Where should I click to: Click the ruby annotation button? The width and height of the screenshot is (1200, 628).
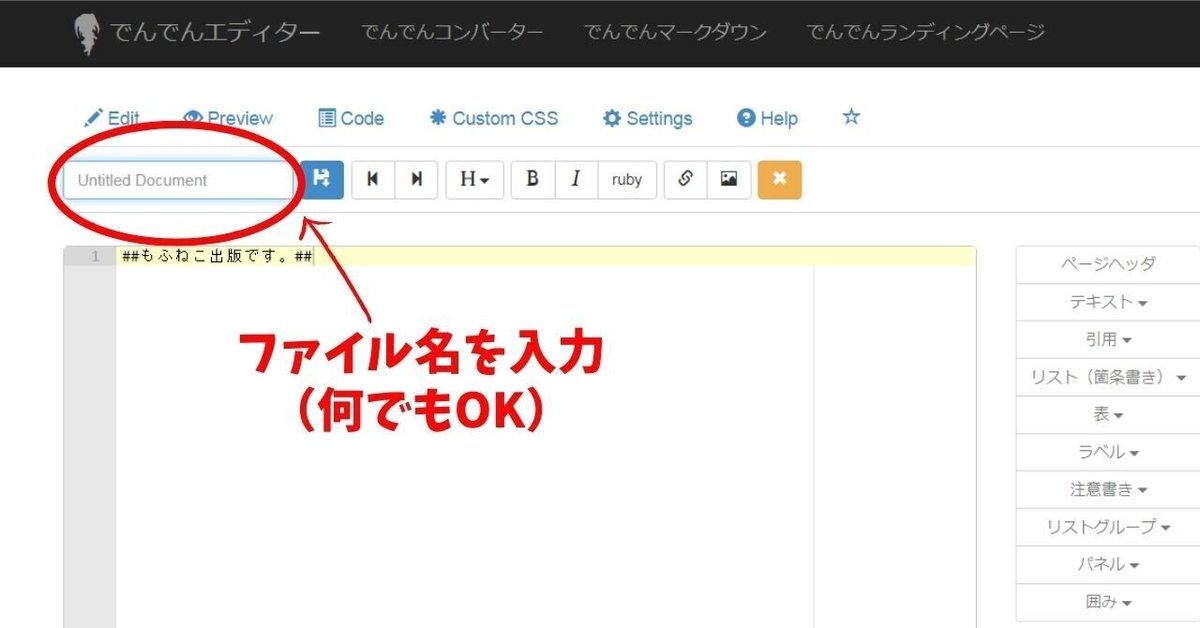(627, 180)
